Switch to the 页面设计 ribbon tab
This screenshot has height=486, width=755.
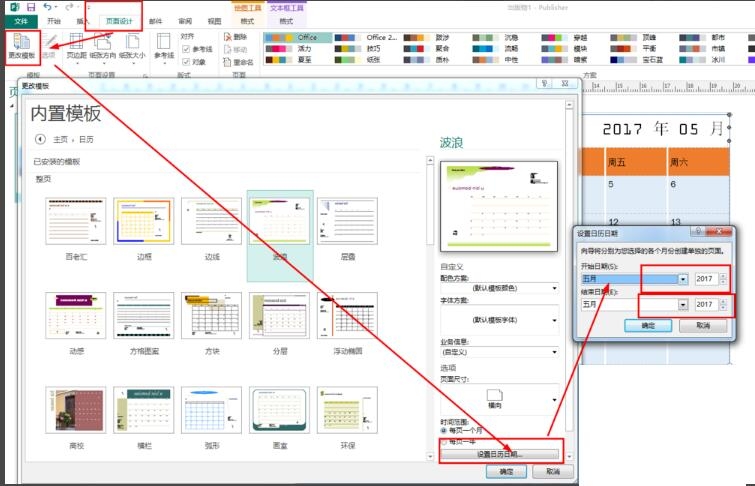tap(119, 21)
